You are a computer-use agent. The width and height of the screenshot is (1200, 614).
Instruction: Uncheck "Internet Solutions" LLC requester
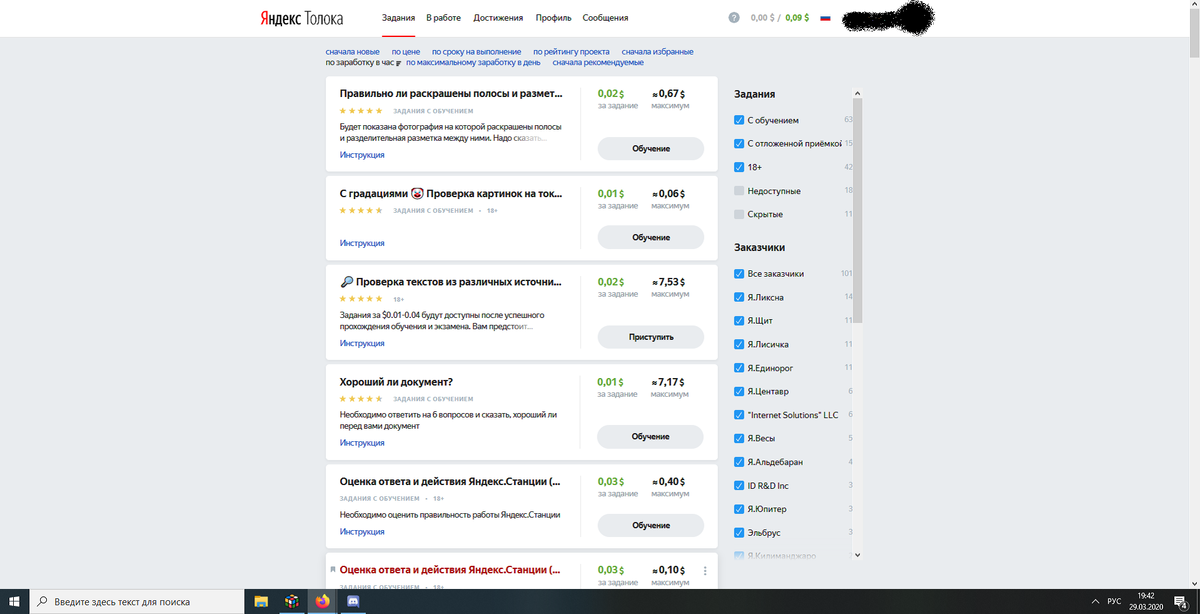click(739, 415)
